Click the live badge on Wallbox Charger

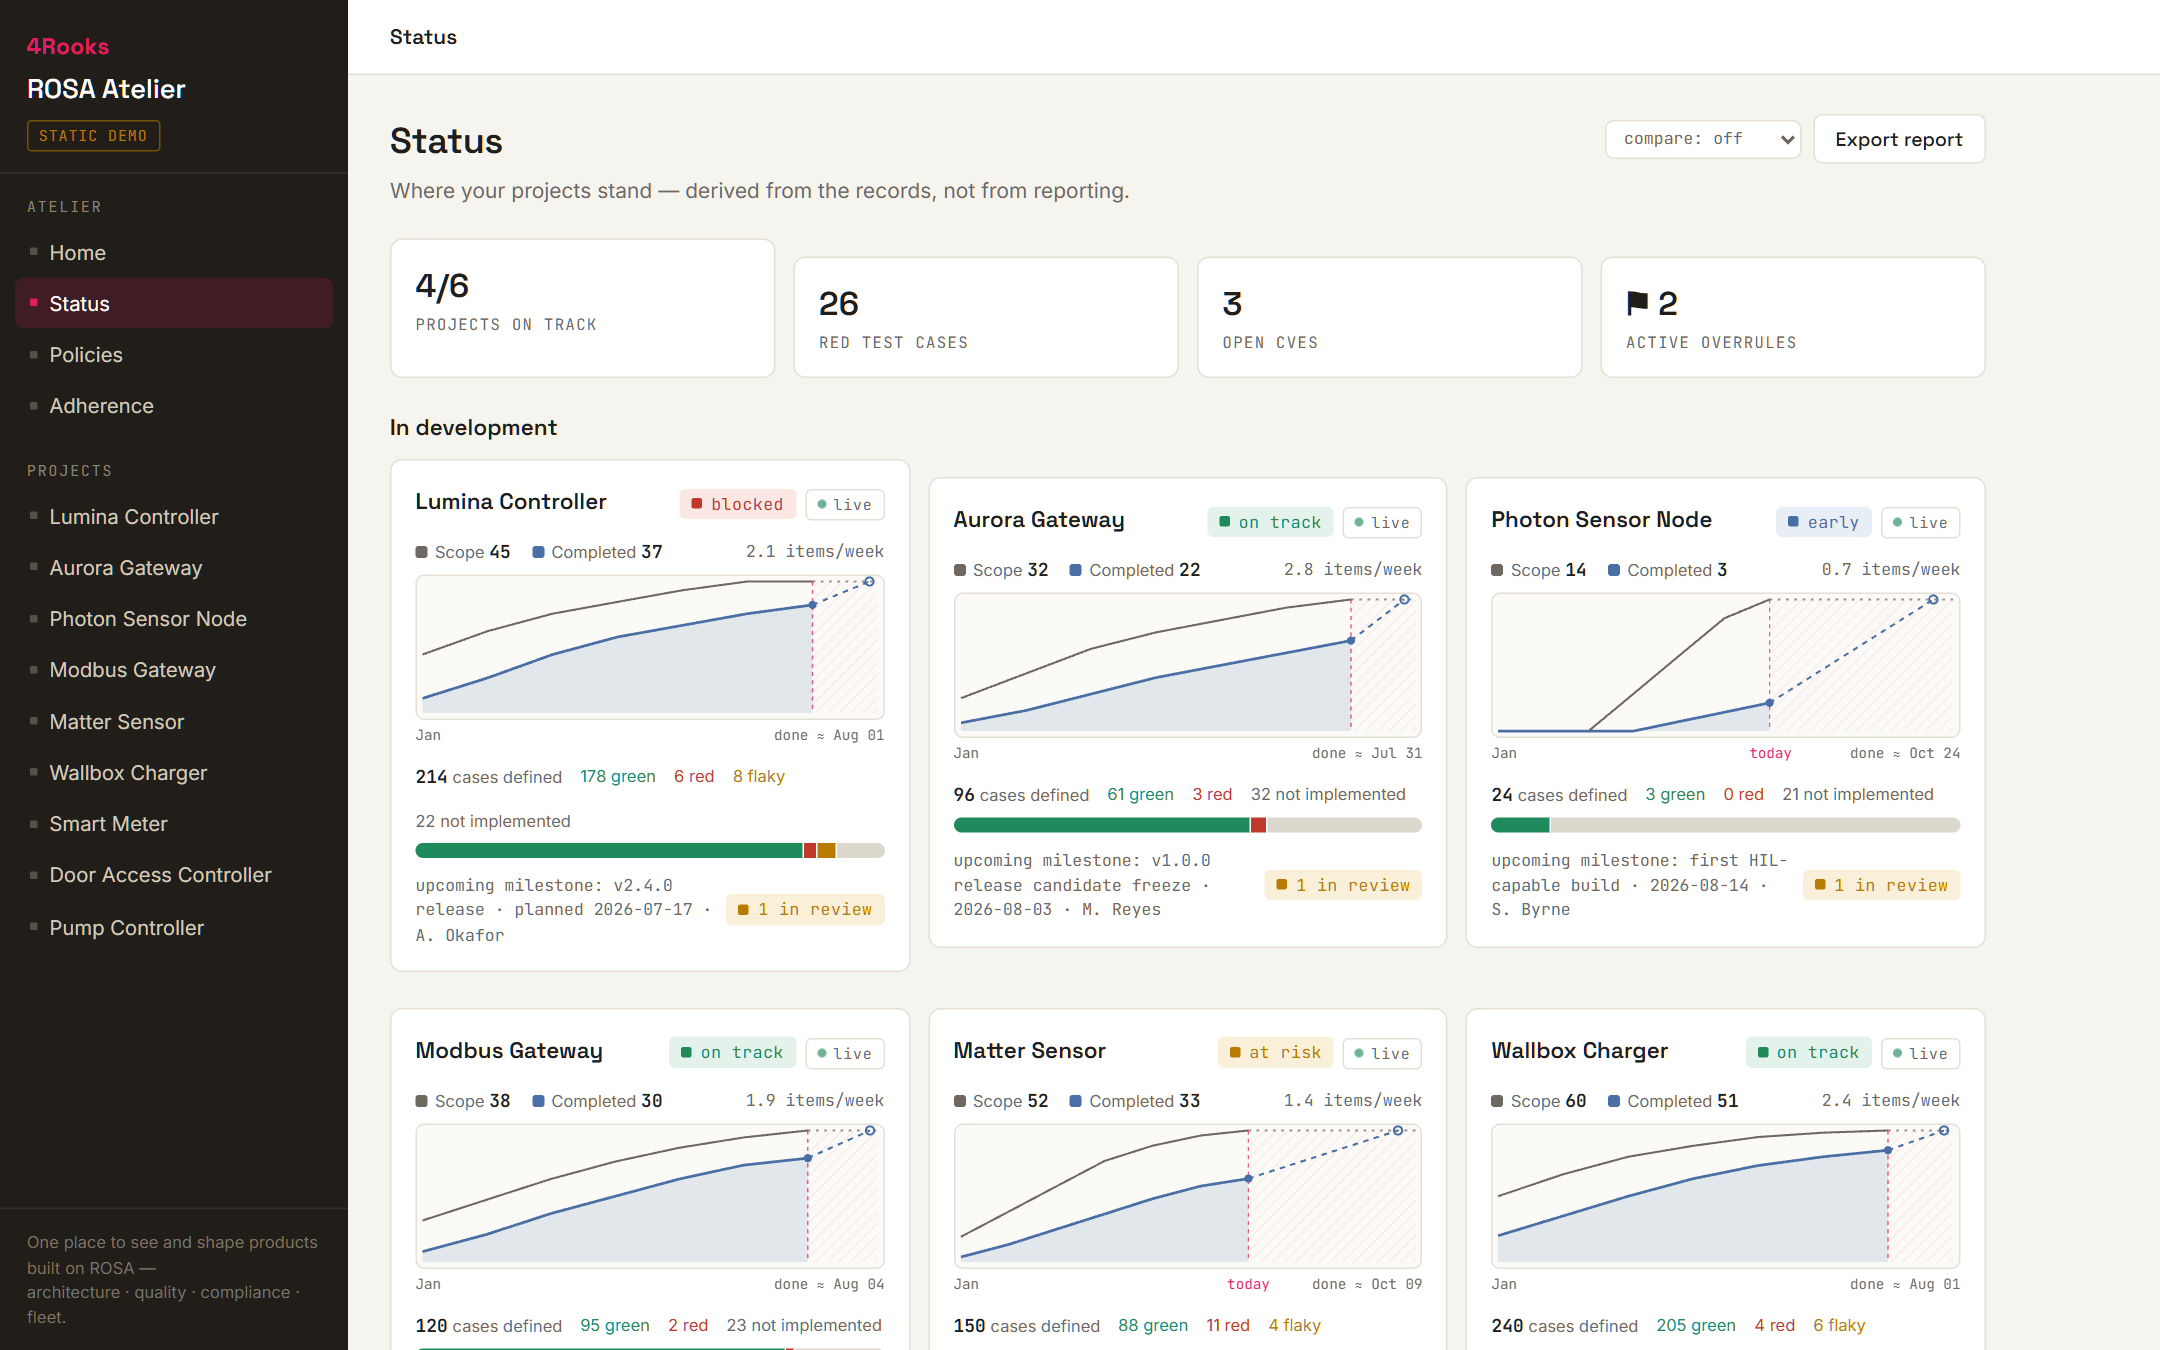pyautogui.click(x=1920, y=1053)
